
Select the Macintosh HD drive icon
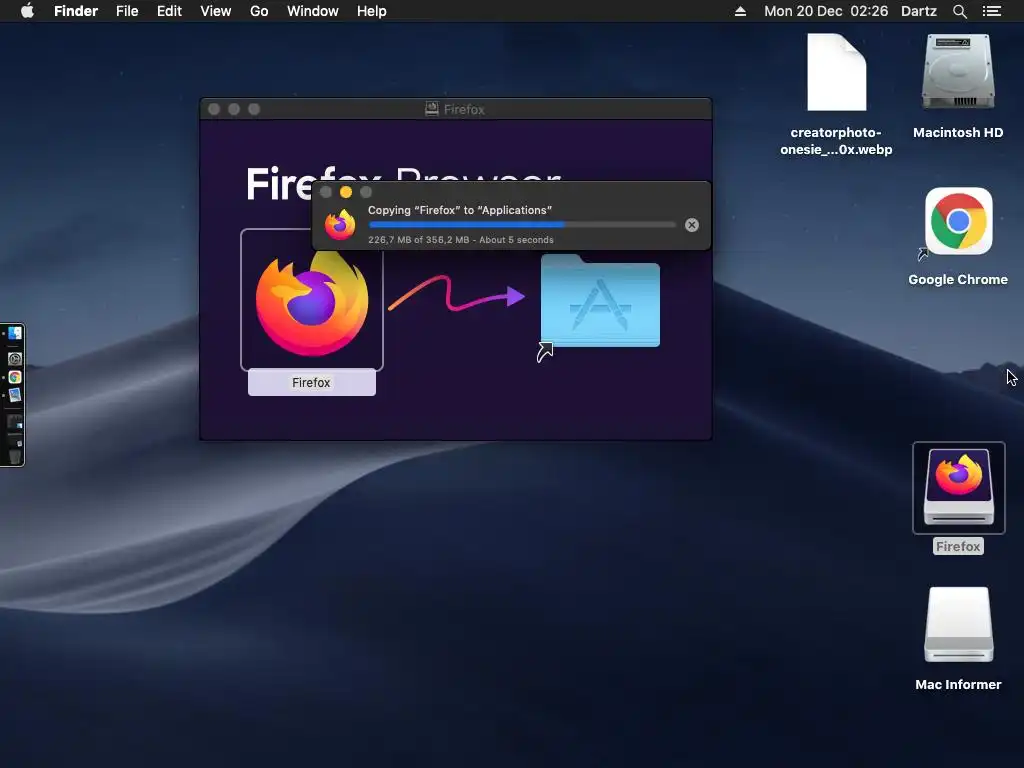point(958,71)
